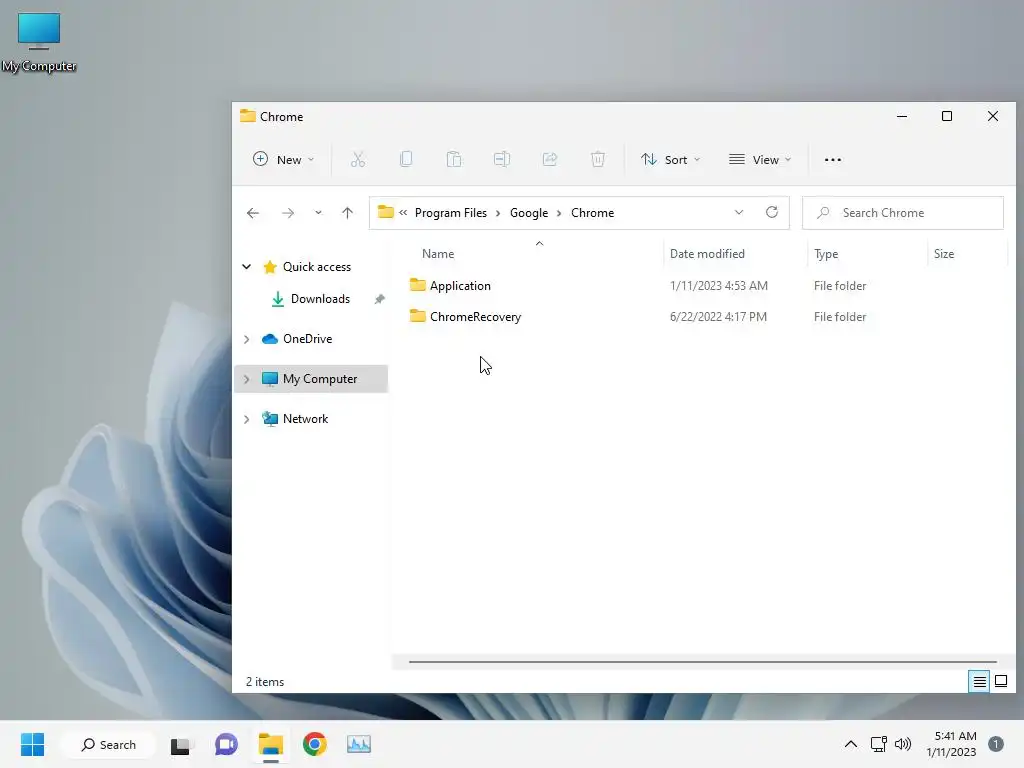This screenshot has height=768, width=1024.
Task: Select OneDrive in navigation pane
Action: pyautogui.click(x=308, y=339)
